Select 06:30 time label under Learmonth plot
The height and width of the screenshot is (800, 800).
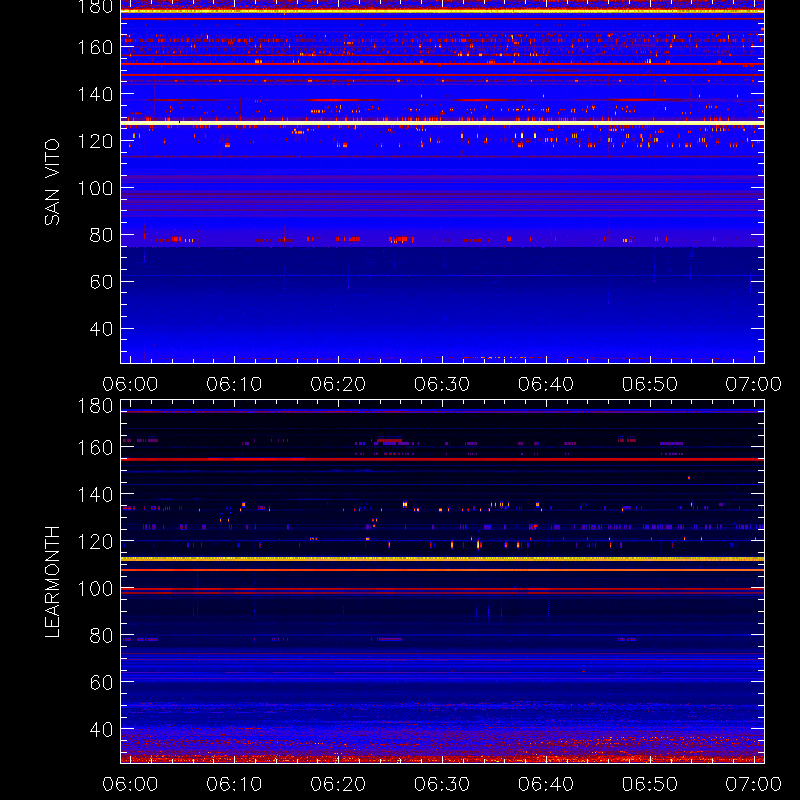[x=442, y=784]
